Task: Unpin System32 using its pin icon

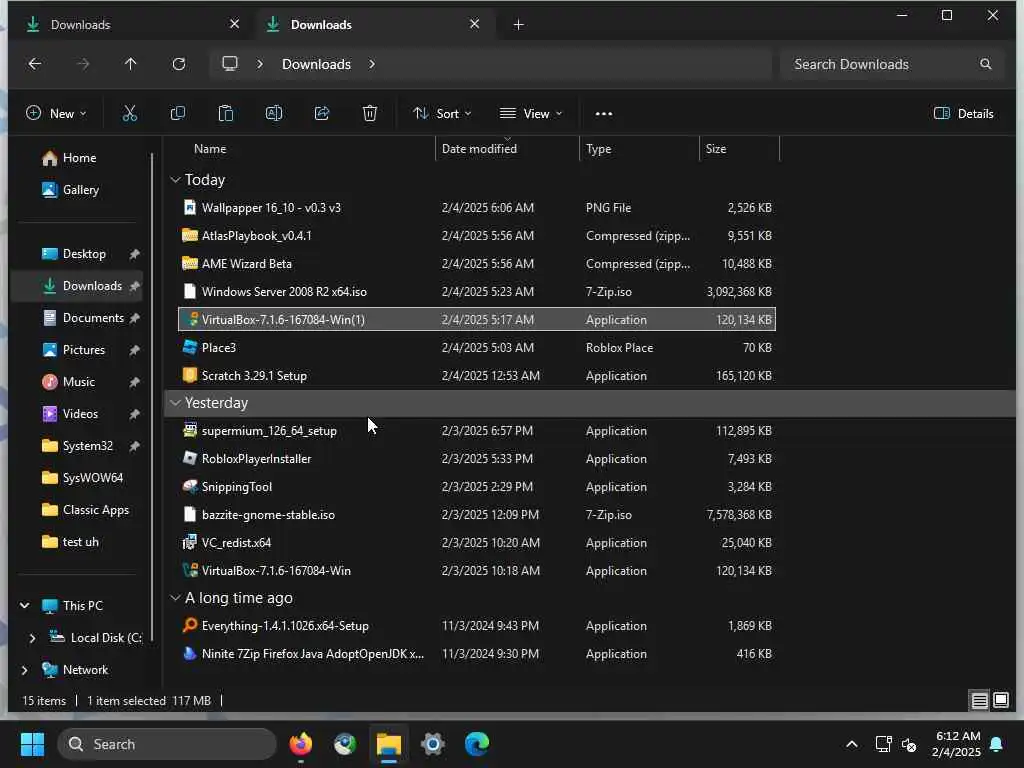Action: pos(134,446)
